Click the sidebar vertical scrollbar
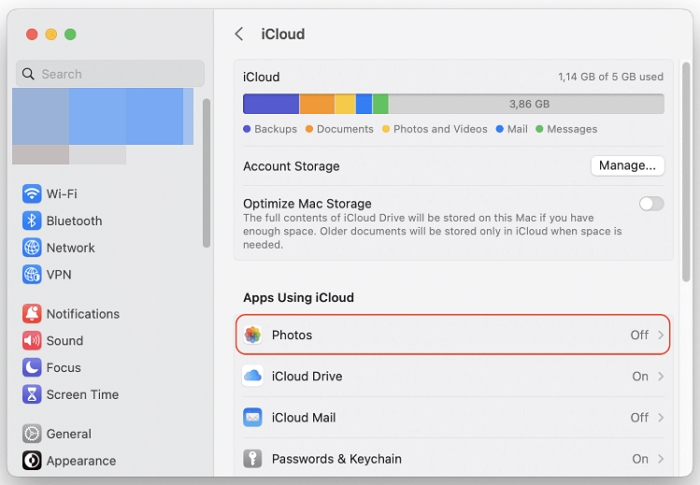This screenshot has width=700, height=485. [206, 173]
